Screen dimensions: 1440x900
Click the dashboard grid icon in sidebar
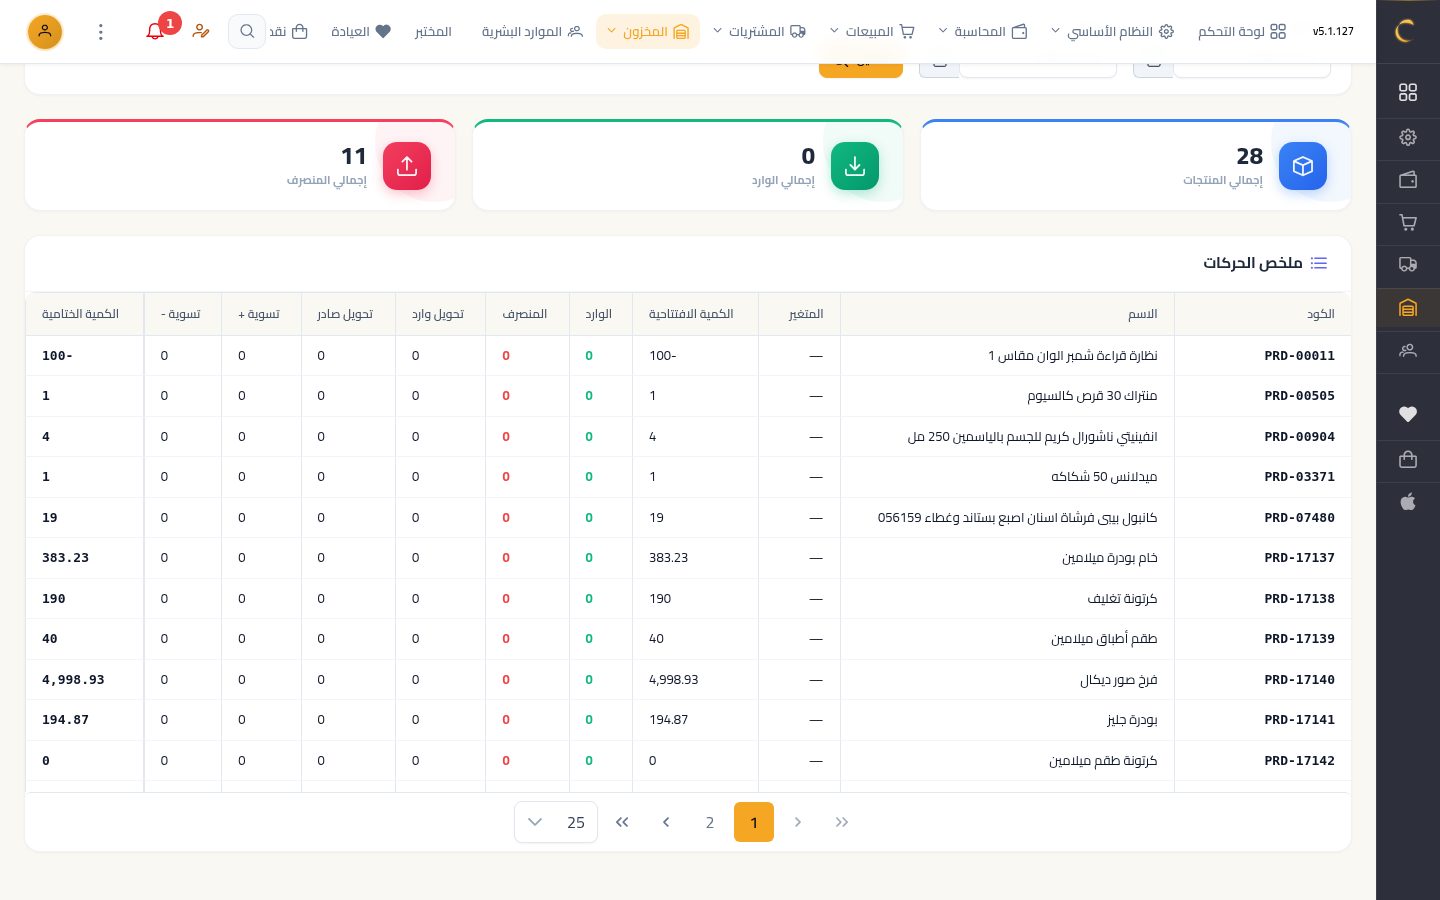1408,92
